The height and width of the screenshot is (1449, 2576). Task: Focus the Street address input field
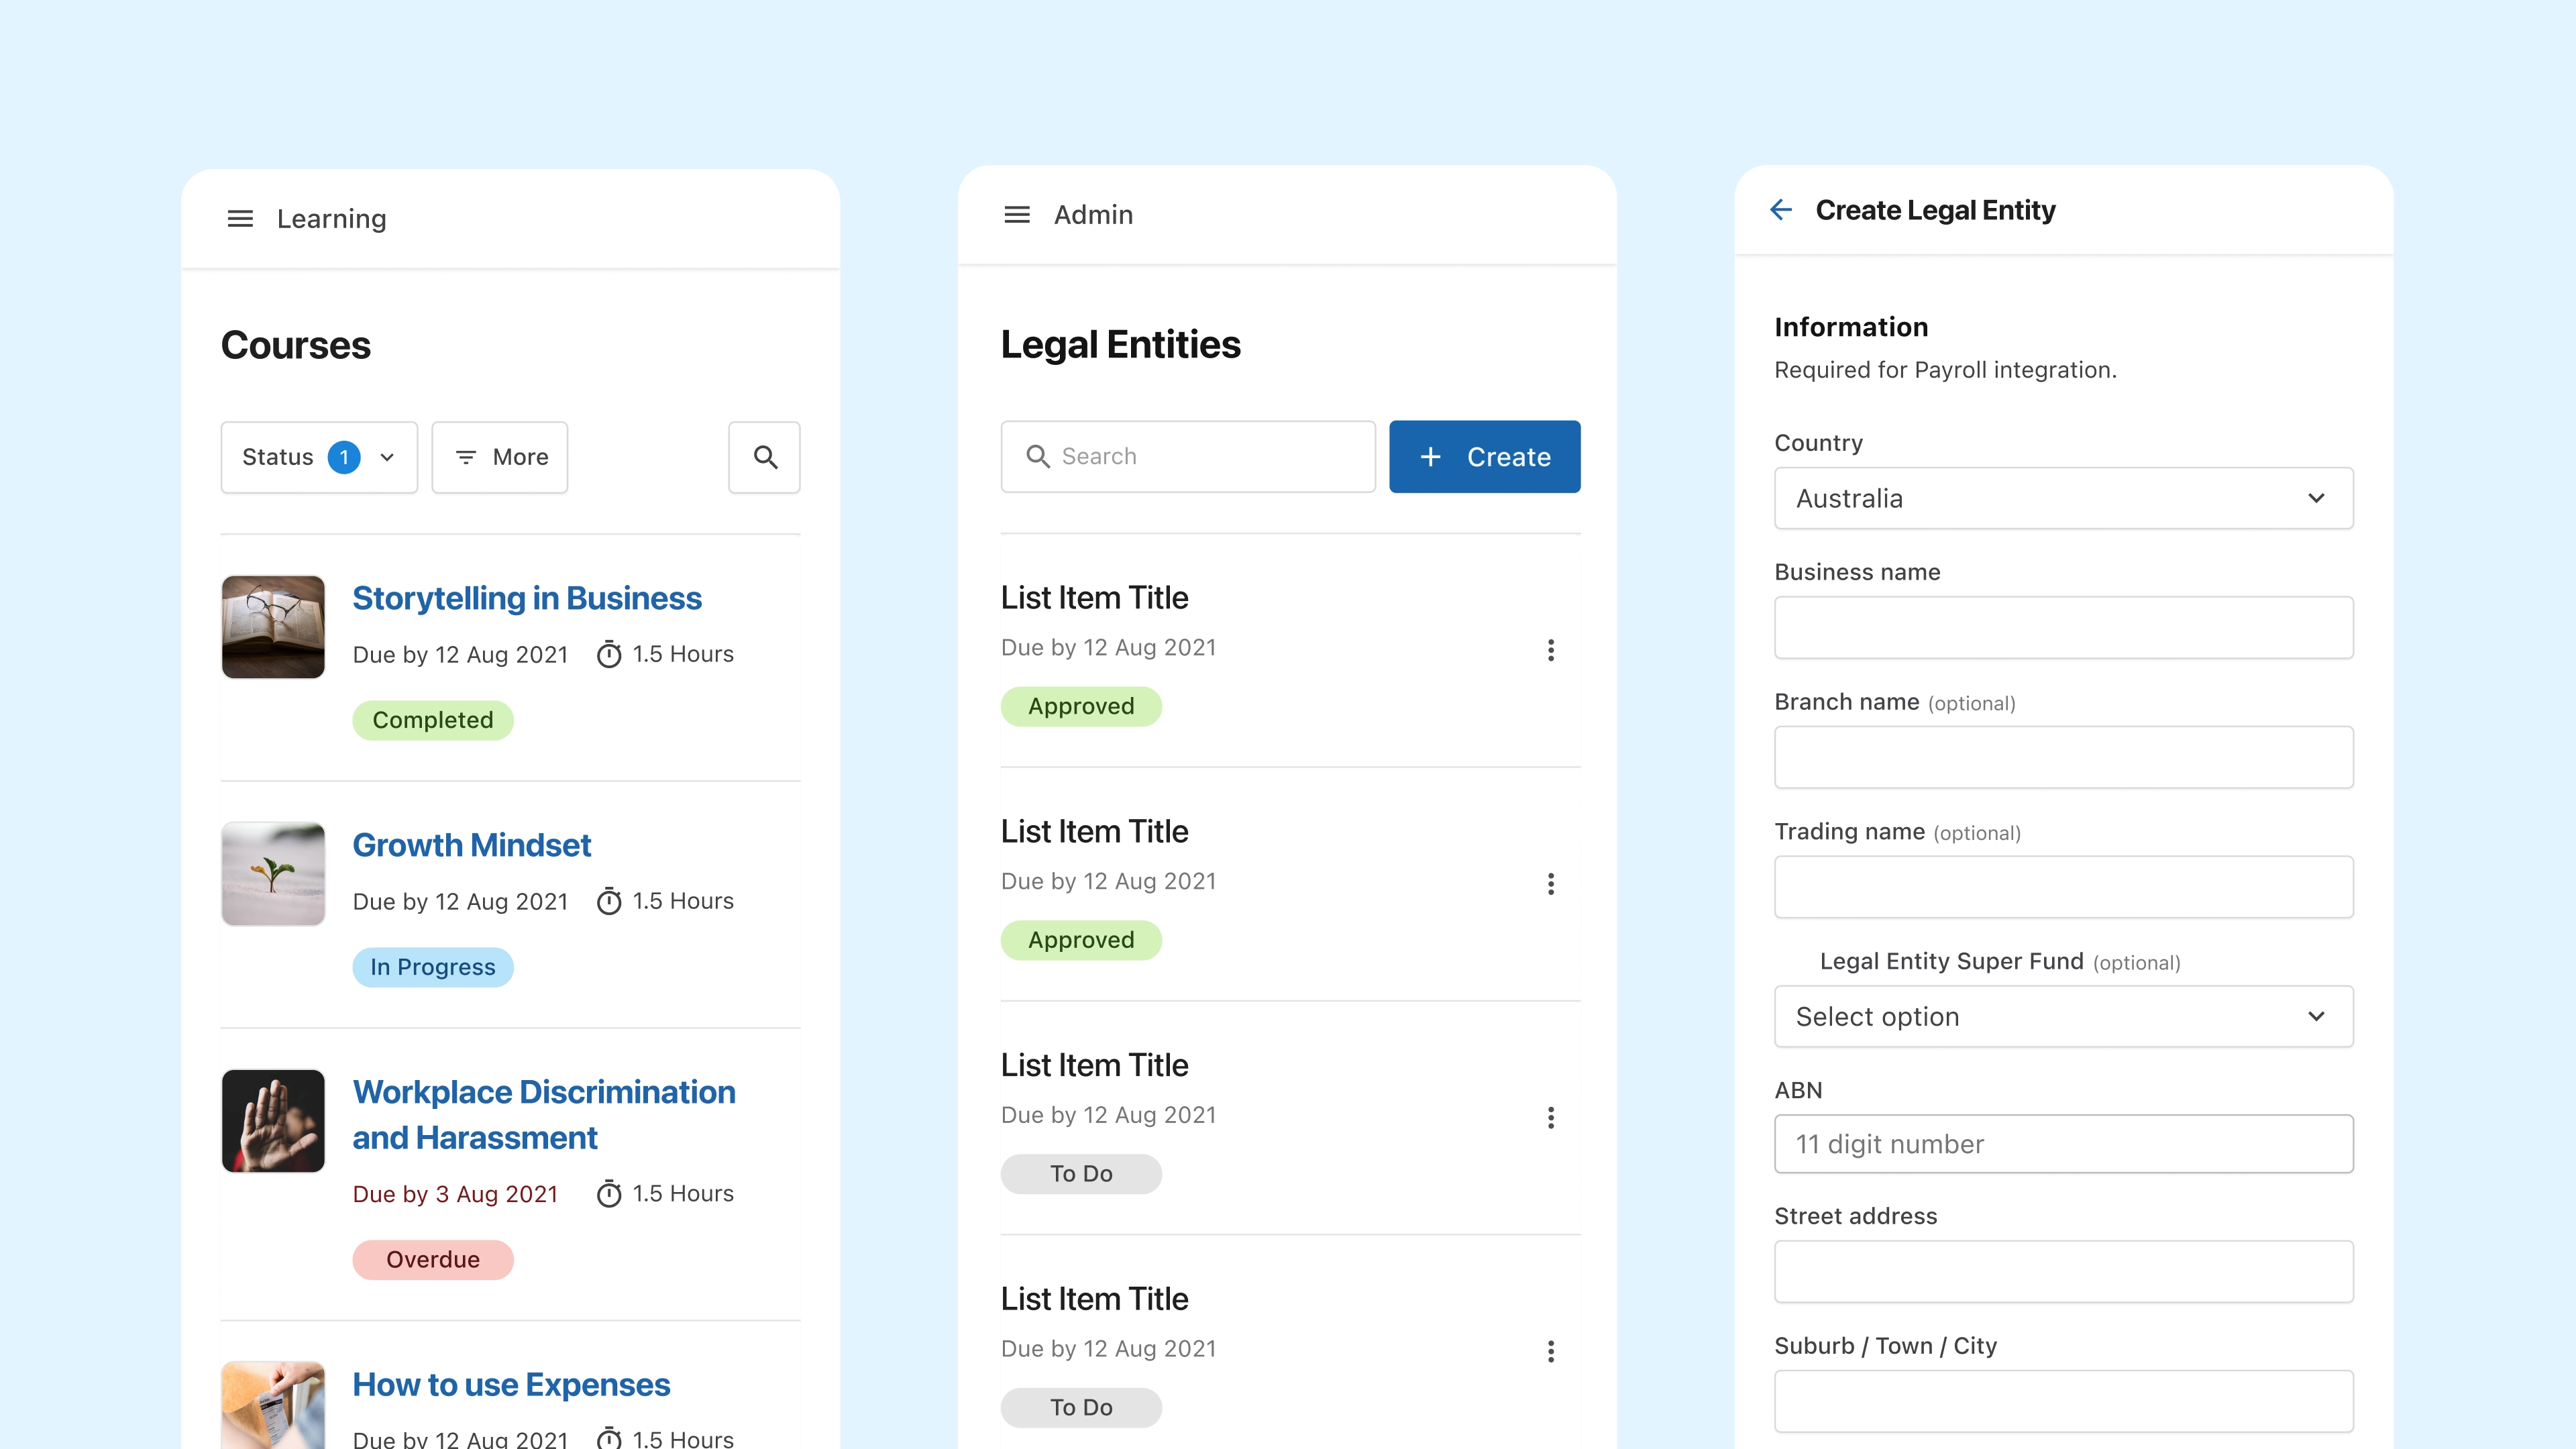(x=2063, y=1271)
